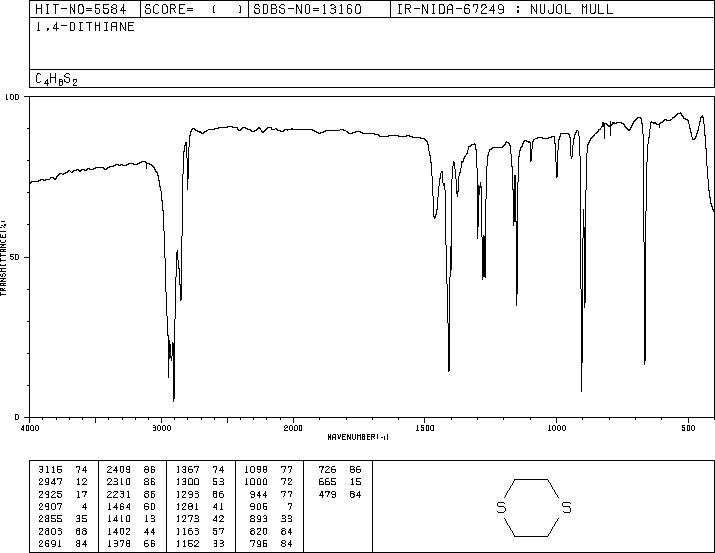Screen dimensions: 715x553
Task: Select the 1098 peak entry
Action: pos(268,469)
